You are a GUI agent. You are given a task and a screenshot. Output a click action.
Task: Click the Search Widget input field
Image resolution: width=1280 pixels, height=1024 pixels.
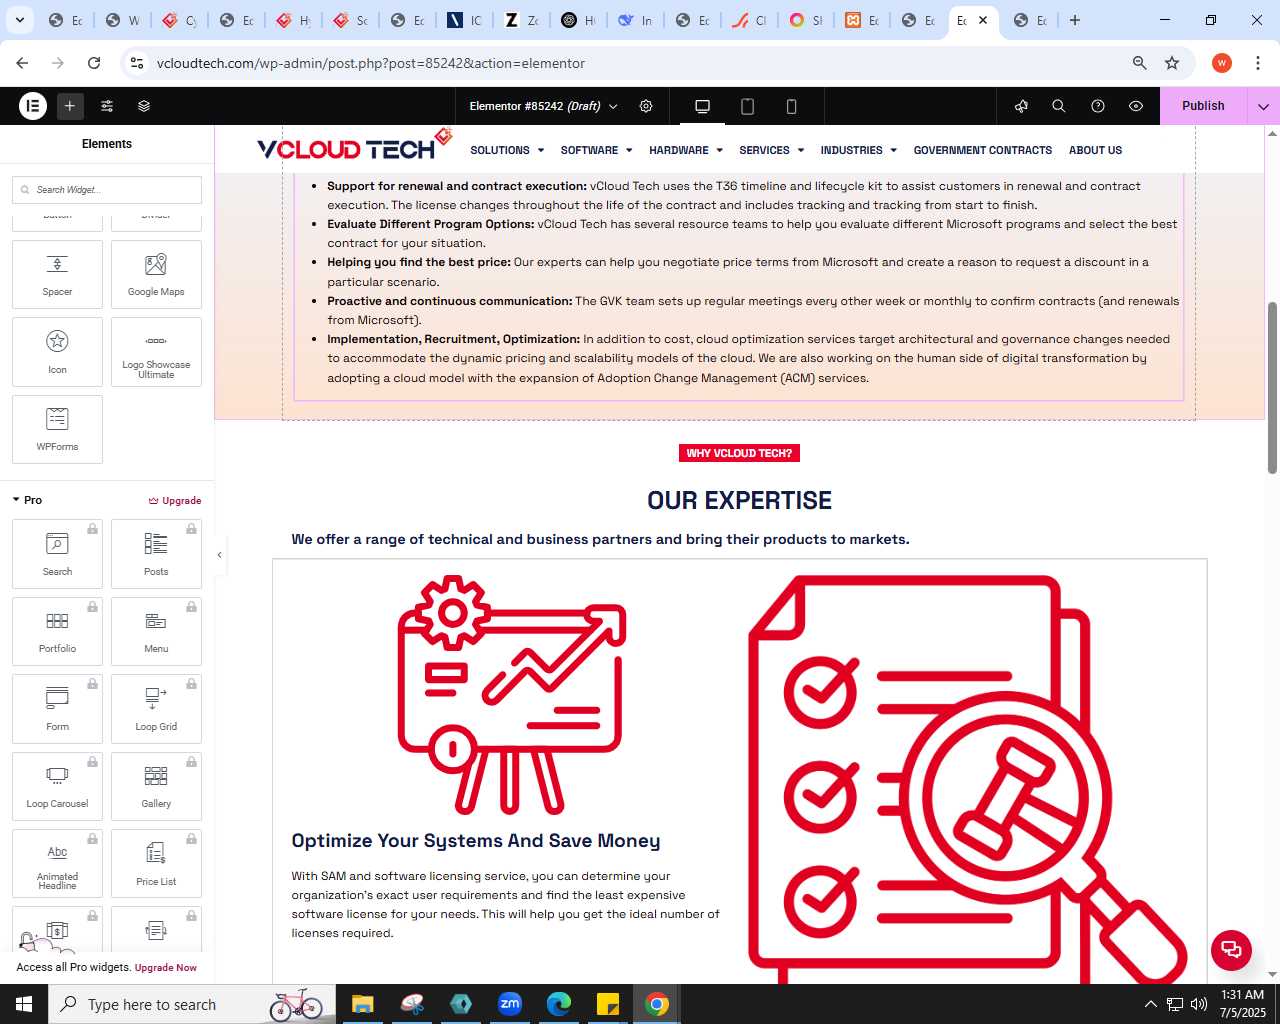(107, 190)
